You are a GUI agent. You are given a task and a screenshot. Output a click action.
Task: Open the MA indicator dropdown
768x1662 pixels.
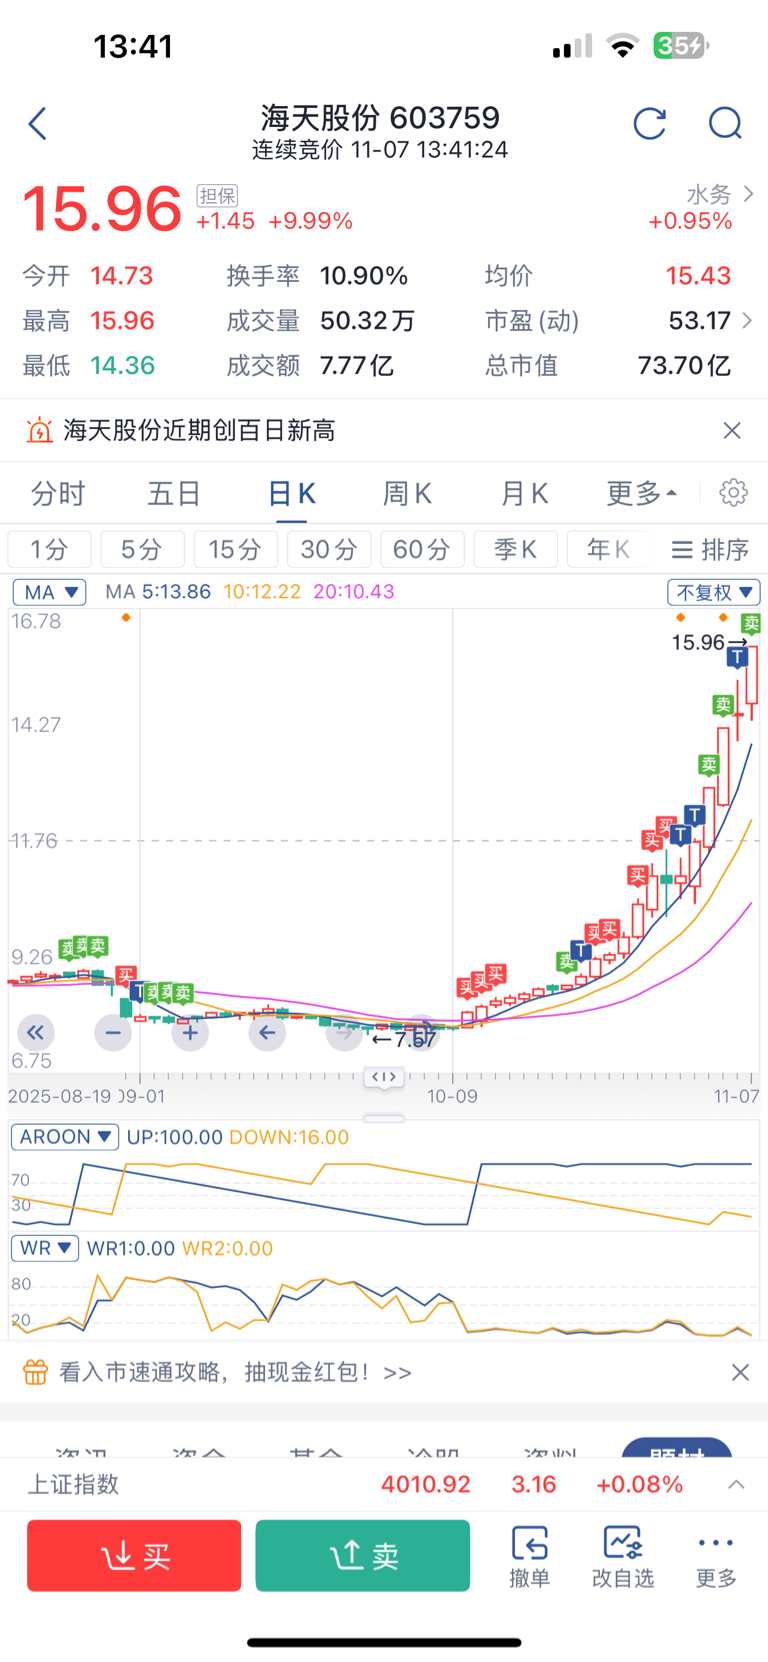coord(49,592)
